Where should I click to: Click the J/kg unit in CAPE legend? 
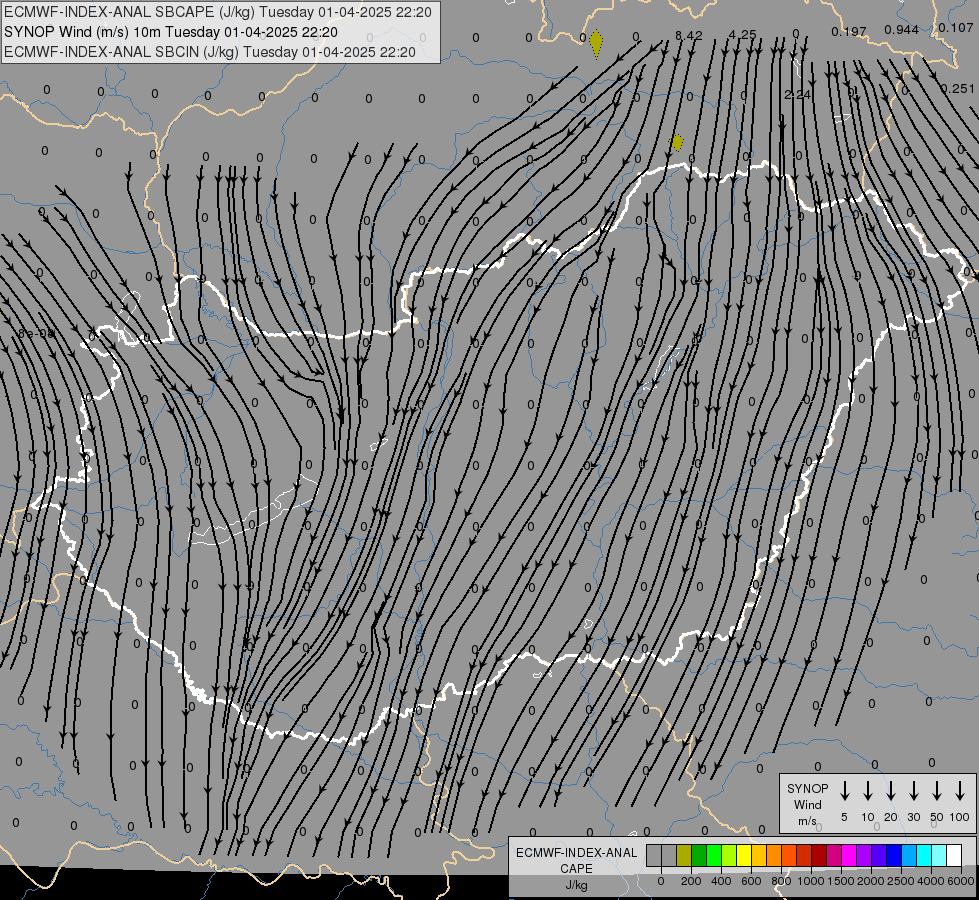click(576, 885)
